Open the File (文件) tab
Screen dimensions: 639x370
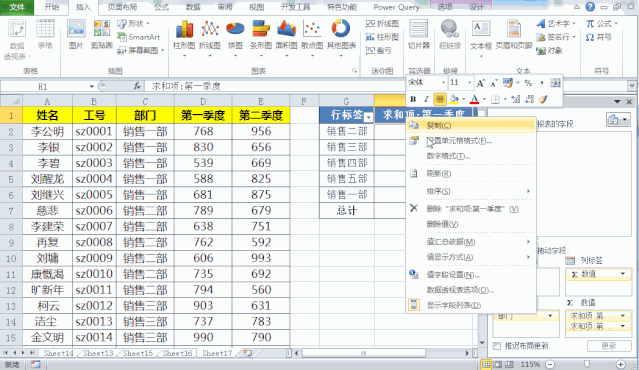point(17,7)
